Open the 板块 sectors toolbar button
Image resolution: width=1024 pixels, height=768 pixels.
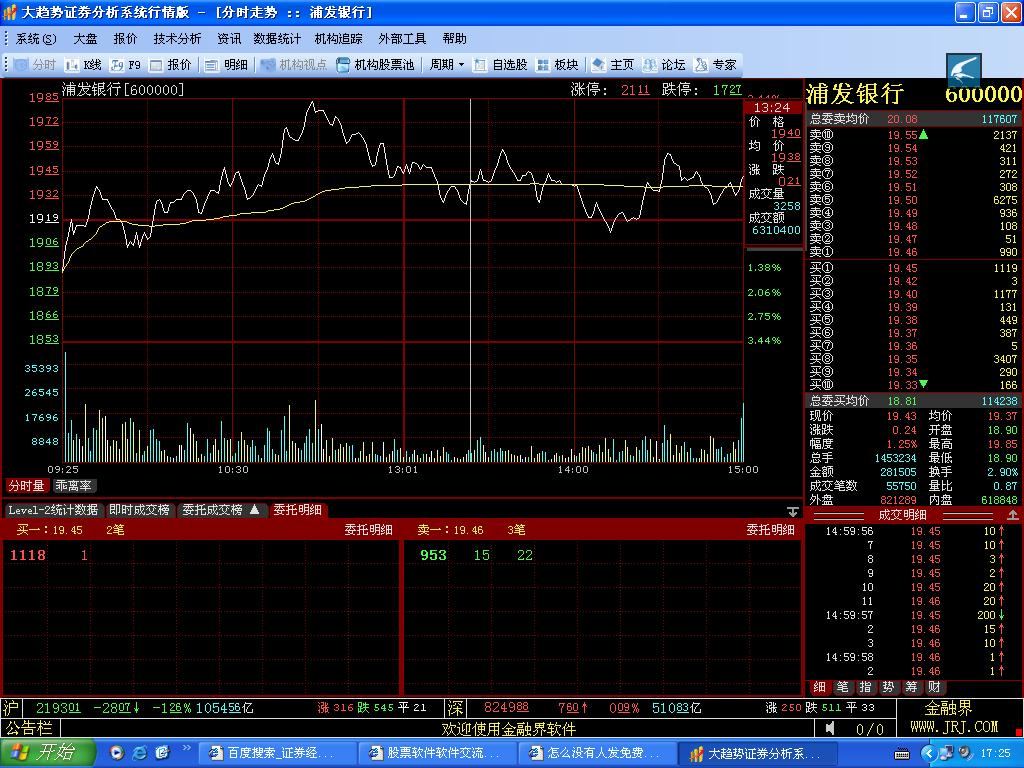coord(557,65)
